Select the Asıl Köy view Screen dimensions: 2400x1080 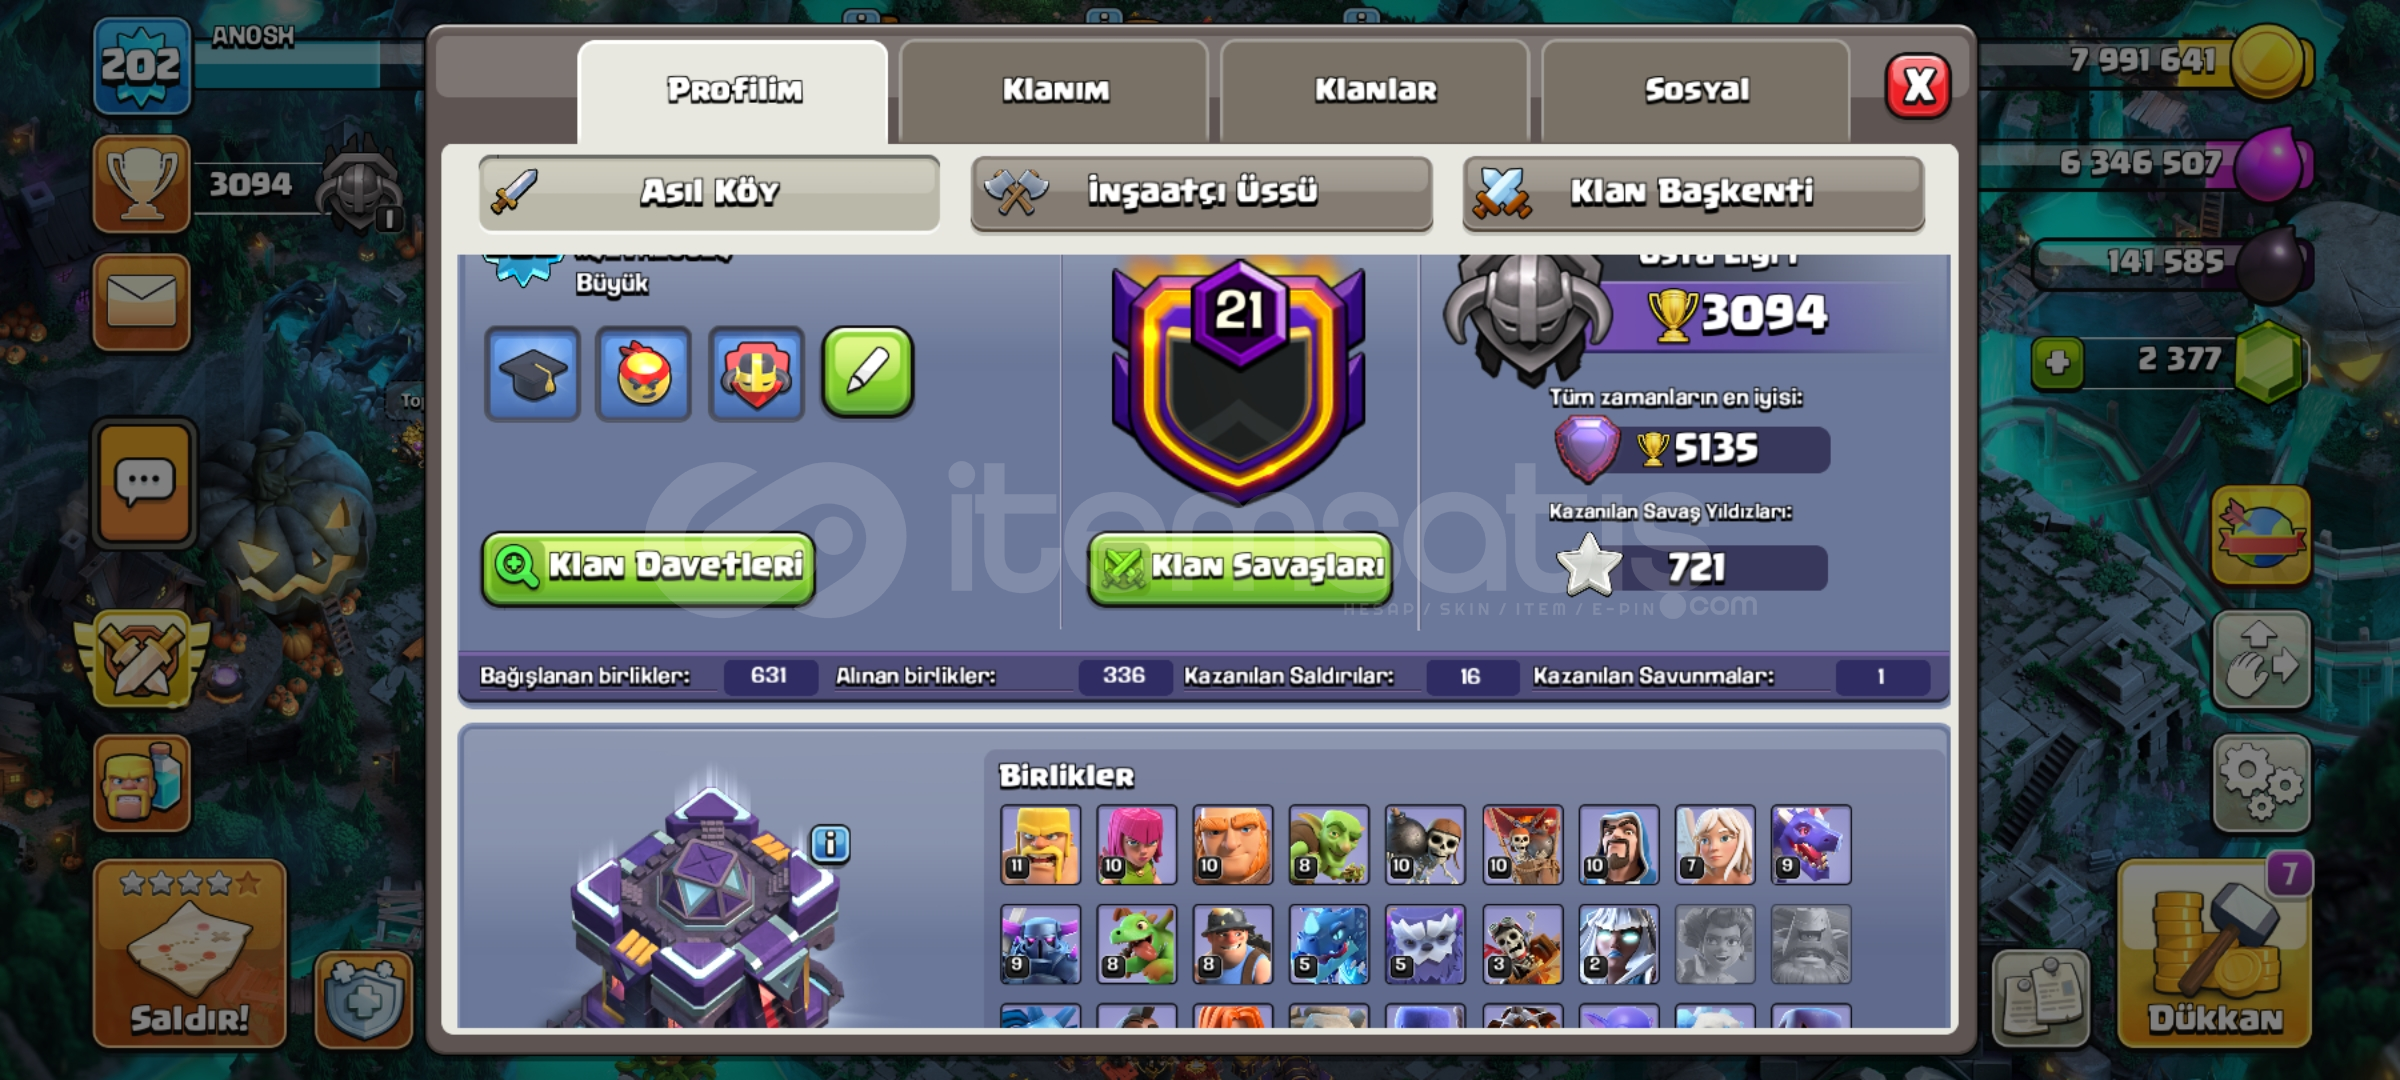tap(709, 192)
